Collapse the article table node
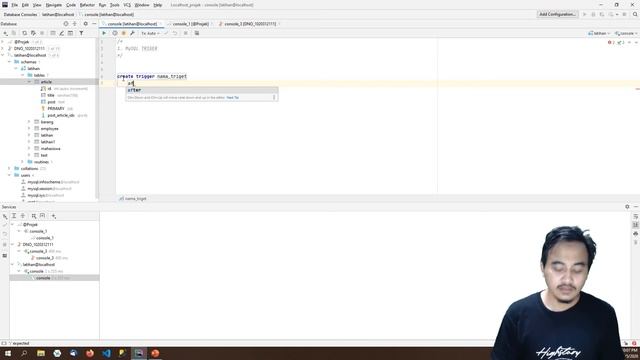The height and width of the screenshot is (360, 640). coord(29,82)
